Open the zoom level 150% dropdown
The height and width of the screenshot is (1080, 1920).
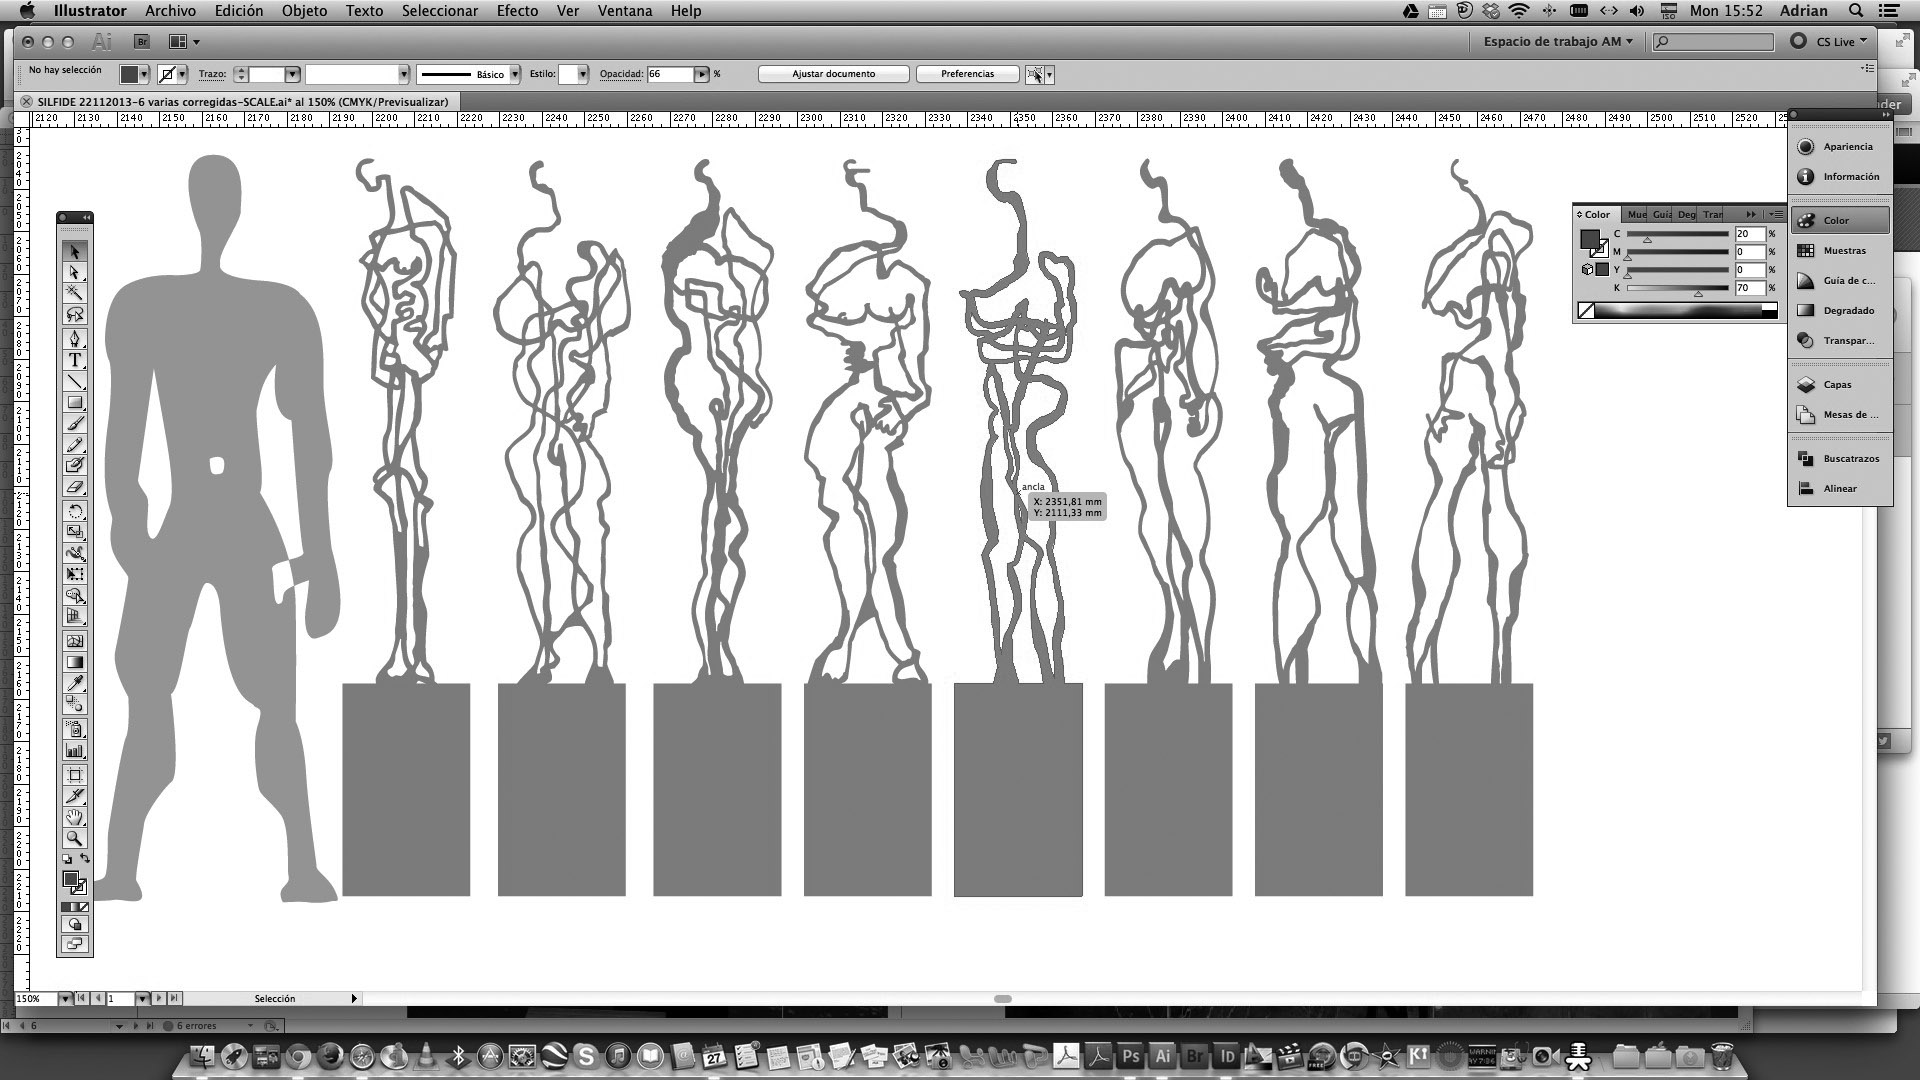[x=65, y=998]
